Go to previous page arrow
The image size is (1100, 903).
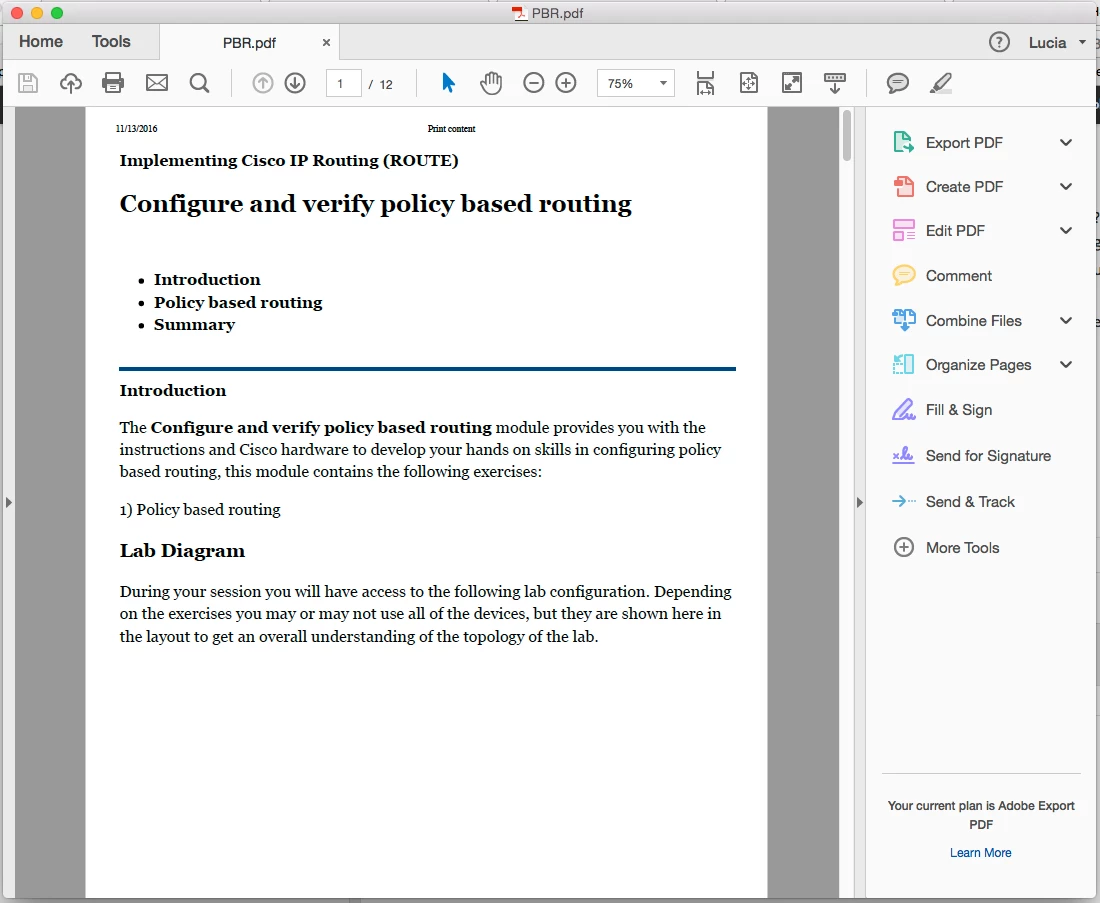pyautogui.click(x=262, y=83)
